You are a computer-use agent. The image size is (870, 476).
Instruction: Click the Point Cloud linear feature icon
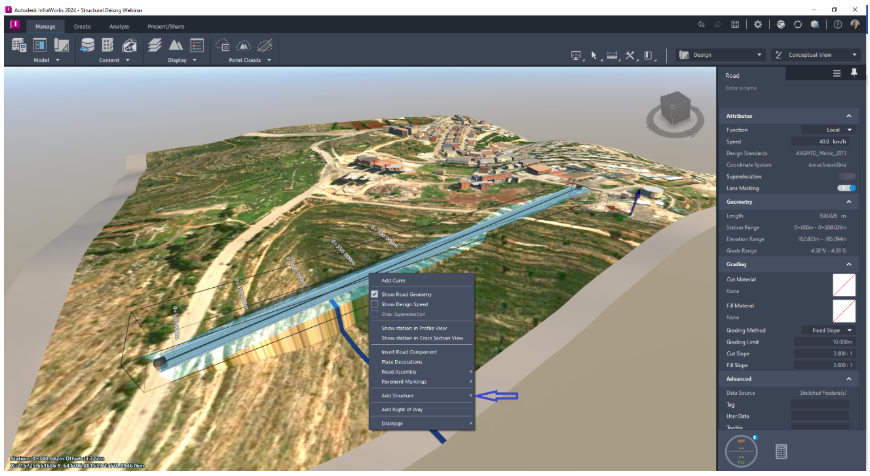click(x=265, y=45)
